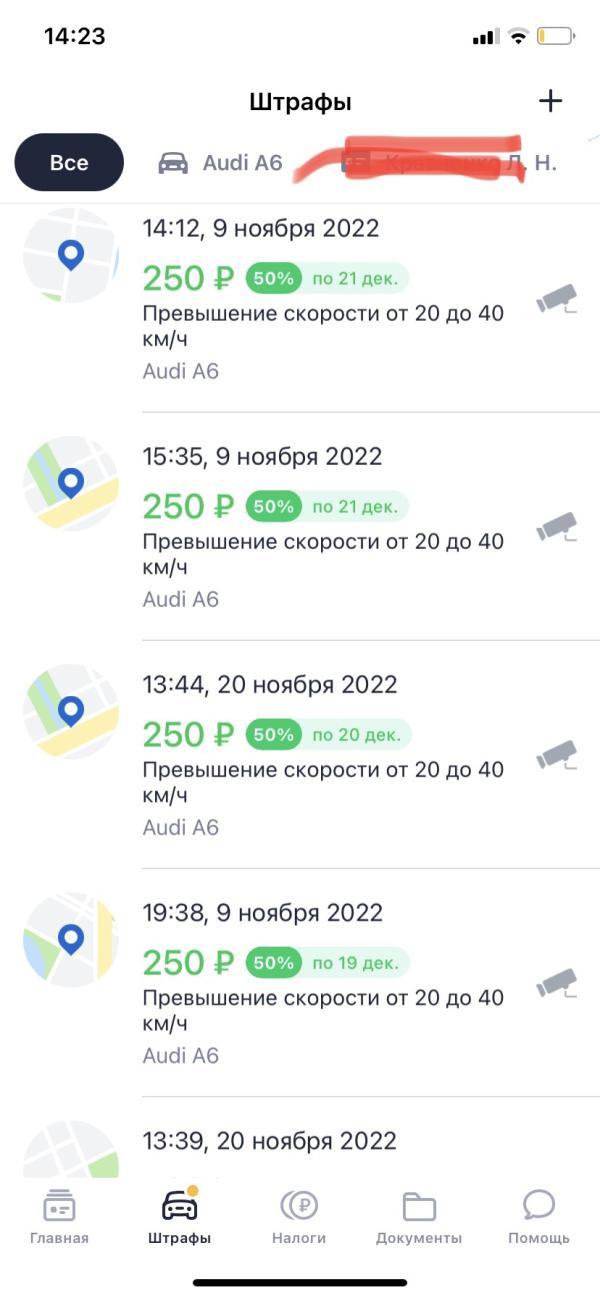Select the 'Все' filter chip
Viewport: 600px width, 1297px height.
pos(69,162)
